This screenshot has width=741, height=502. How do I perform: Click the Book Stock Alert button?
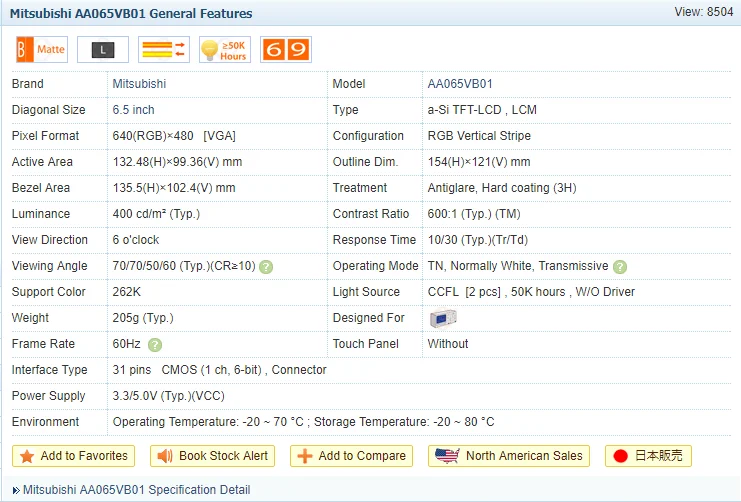pyautogui.click(x=213, y=456)
